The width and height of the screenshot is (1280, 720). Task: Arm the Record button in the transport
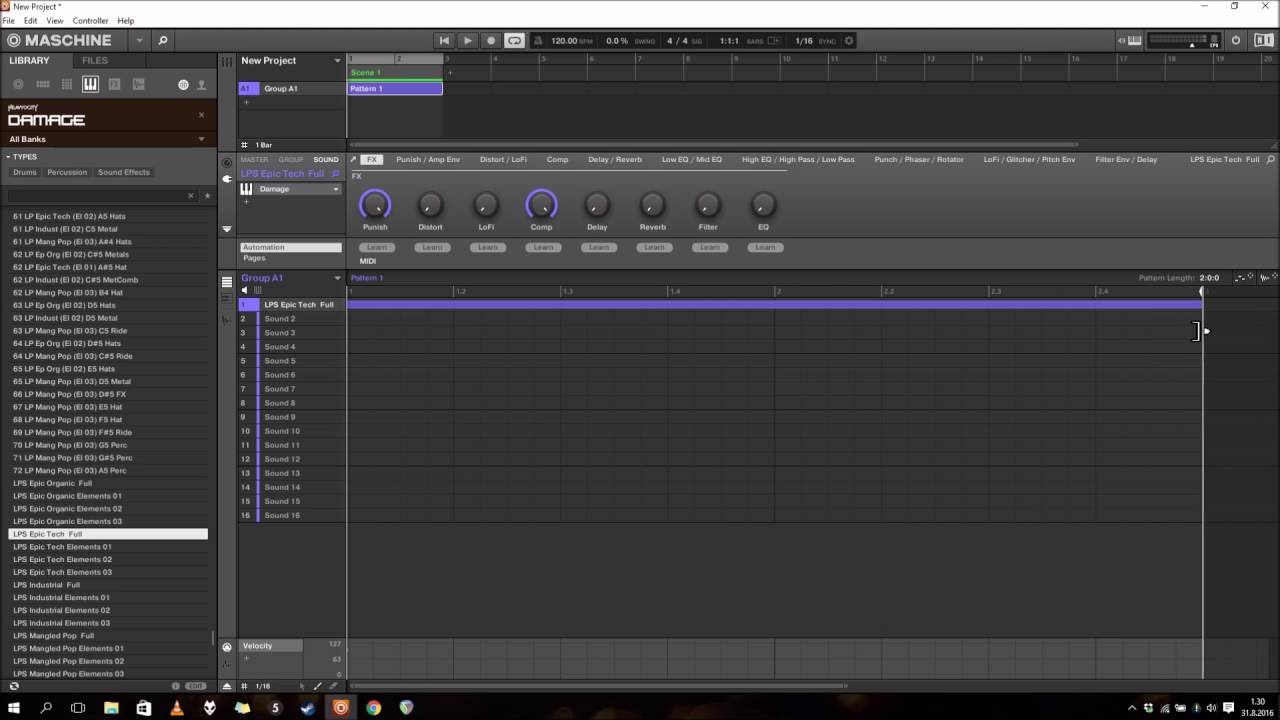click(x=490, y=41)
